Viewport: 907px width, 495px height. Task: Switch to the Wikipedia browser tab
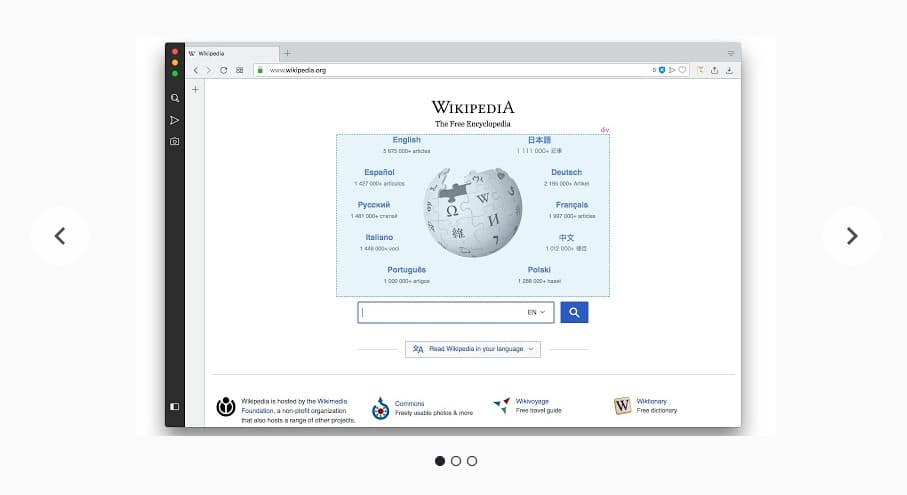coord(232,53)
